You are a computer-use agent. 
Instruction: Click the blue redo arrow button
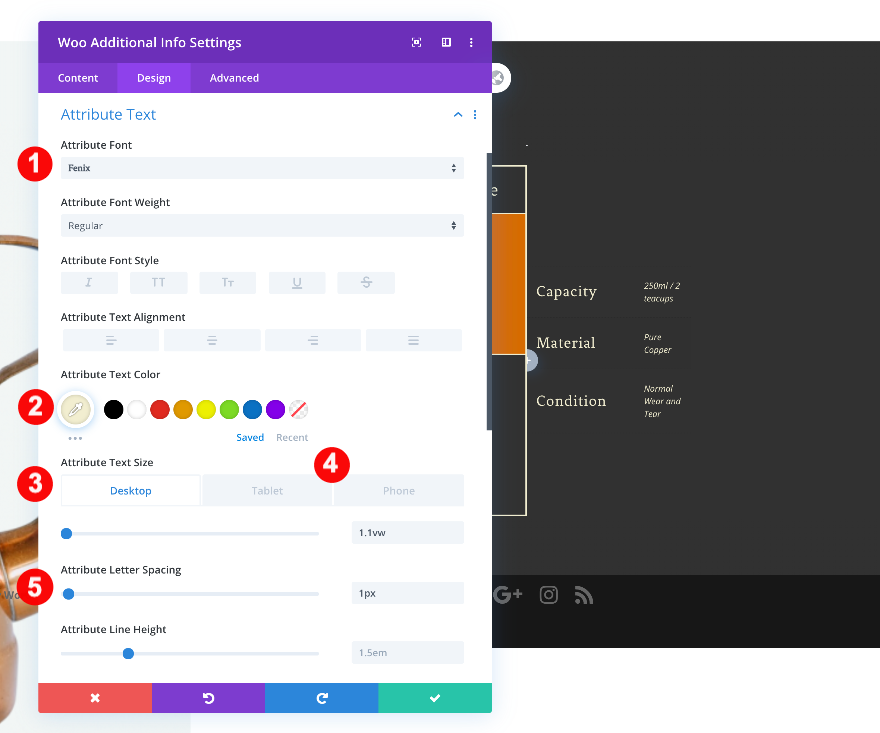[322, 698]
